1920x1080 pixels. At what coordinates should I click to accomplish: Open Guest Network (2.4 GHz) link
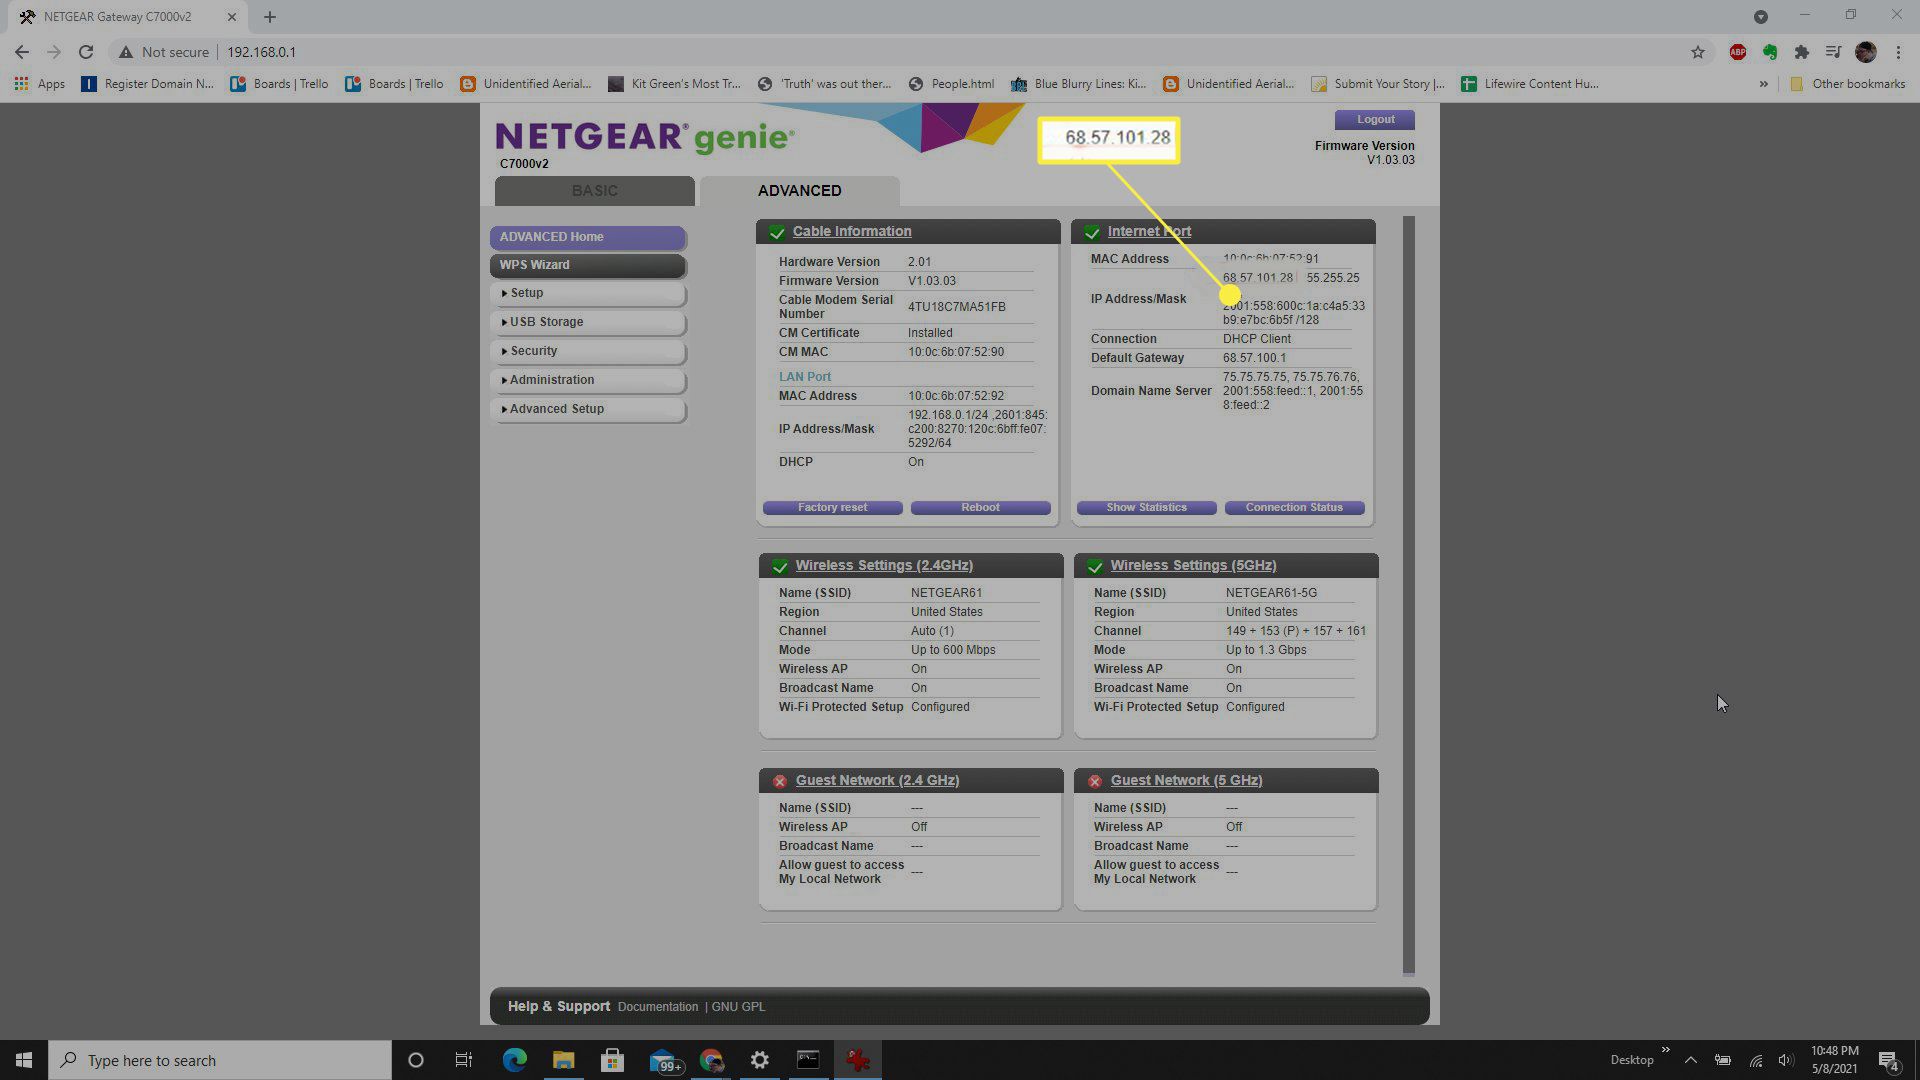[877, 780]
